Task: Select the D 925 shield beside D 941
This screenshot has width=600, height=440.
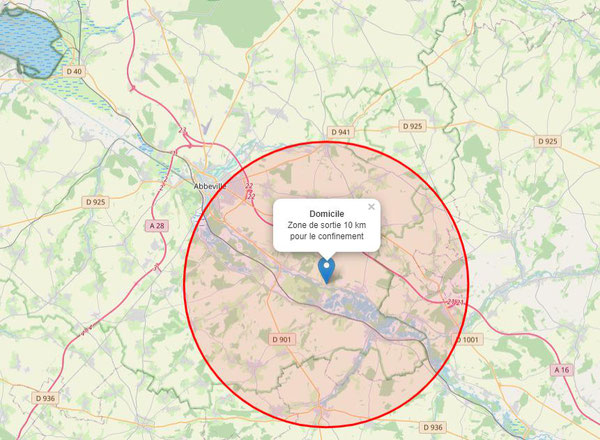Action: coord(412,126)
